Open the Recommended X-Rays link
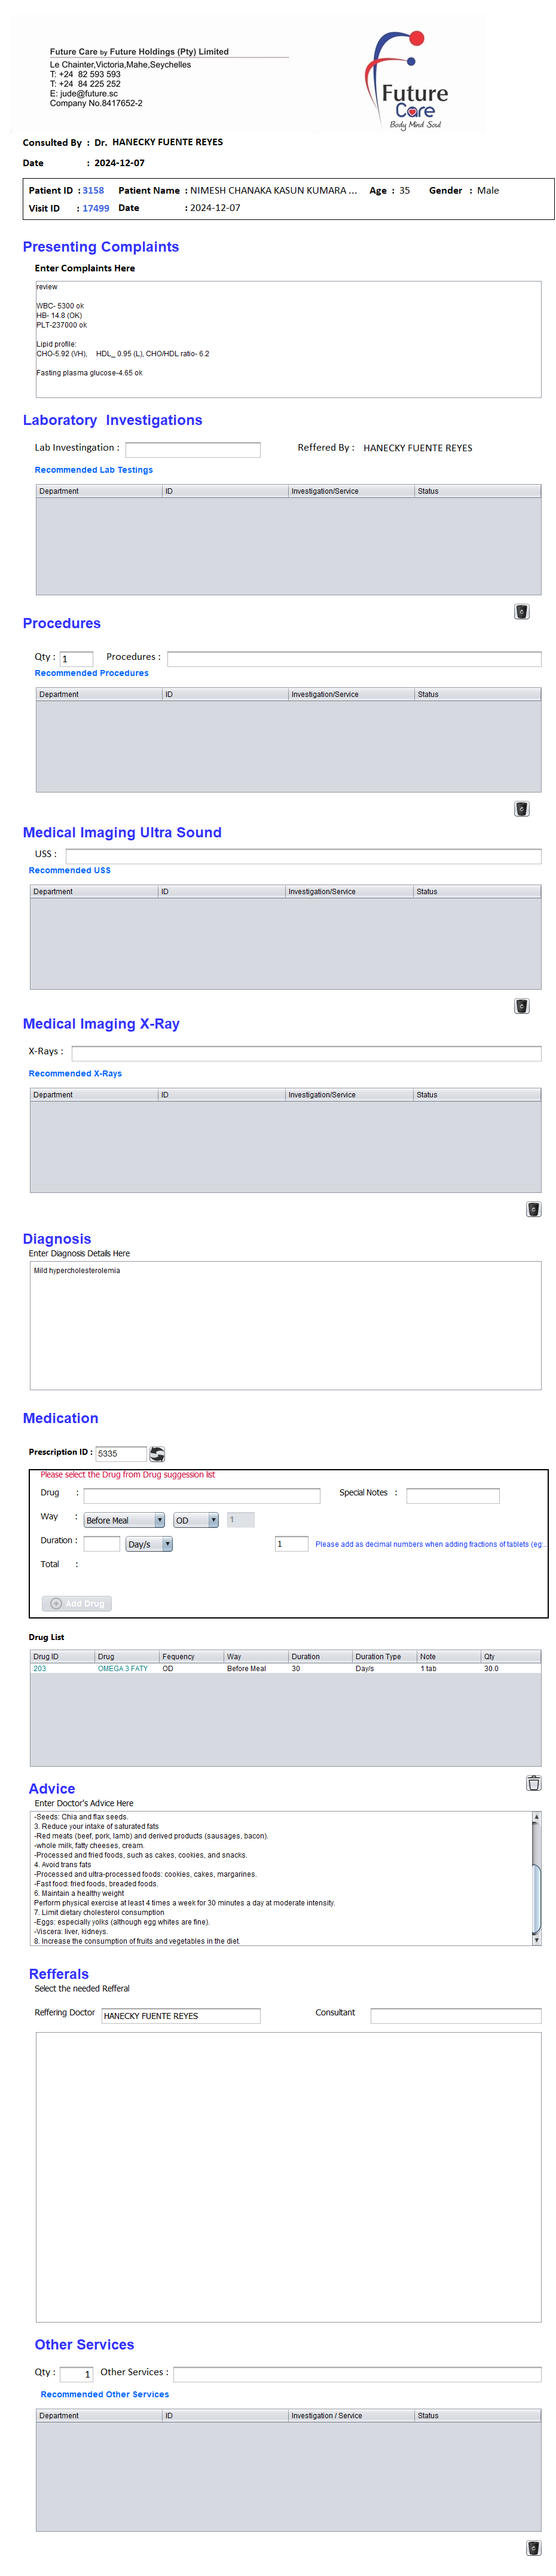 (x=75, y=1073)
